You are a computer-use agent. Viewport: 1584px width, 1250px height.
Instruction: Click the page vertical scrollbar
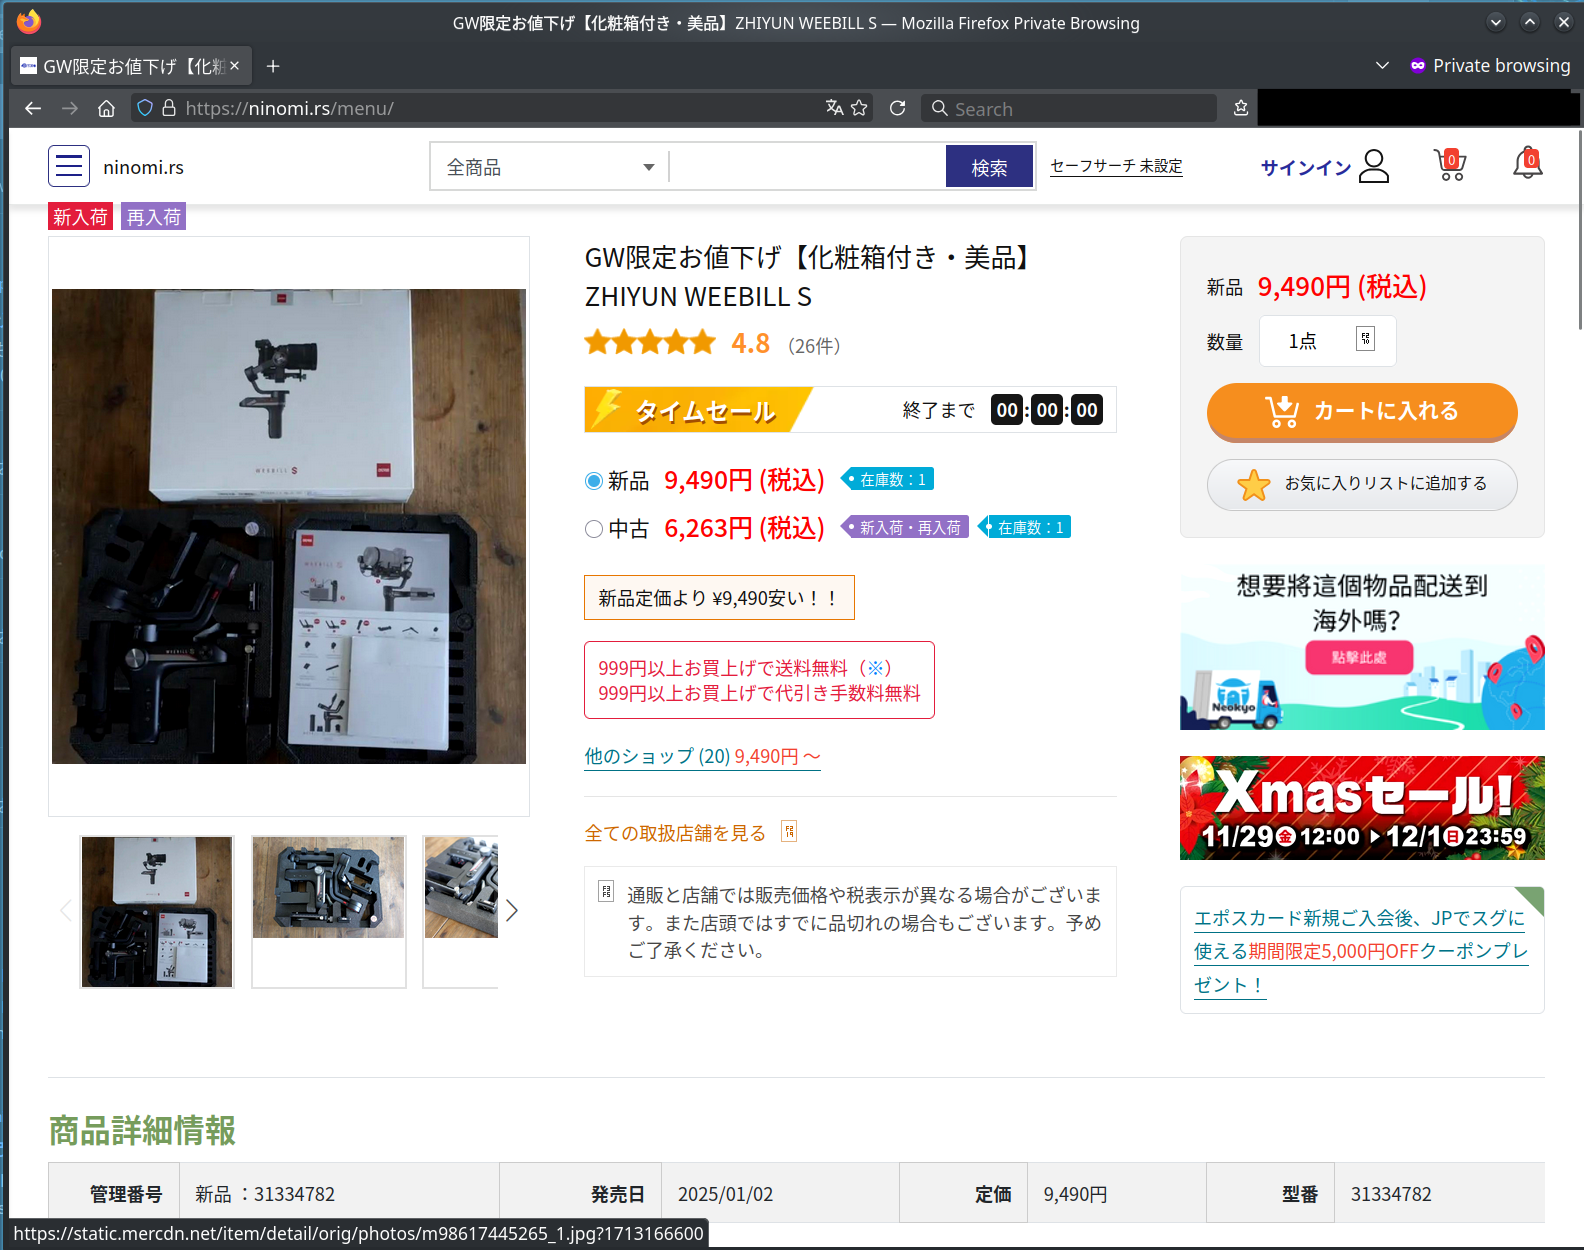point(1579,230)
